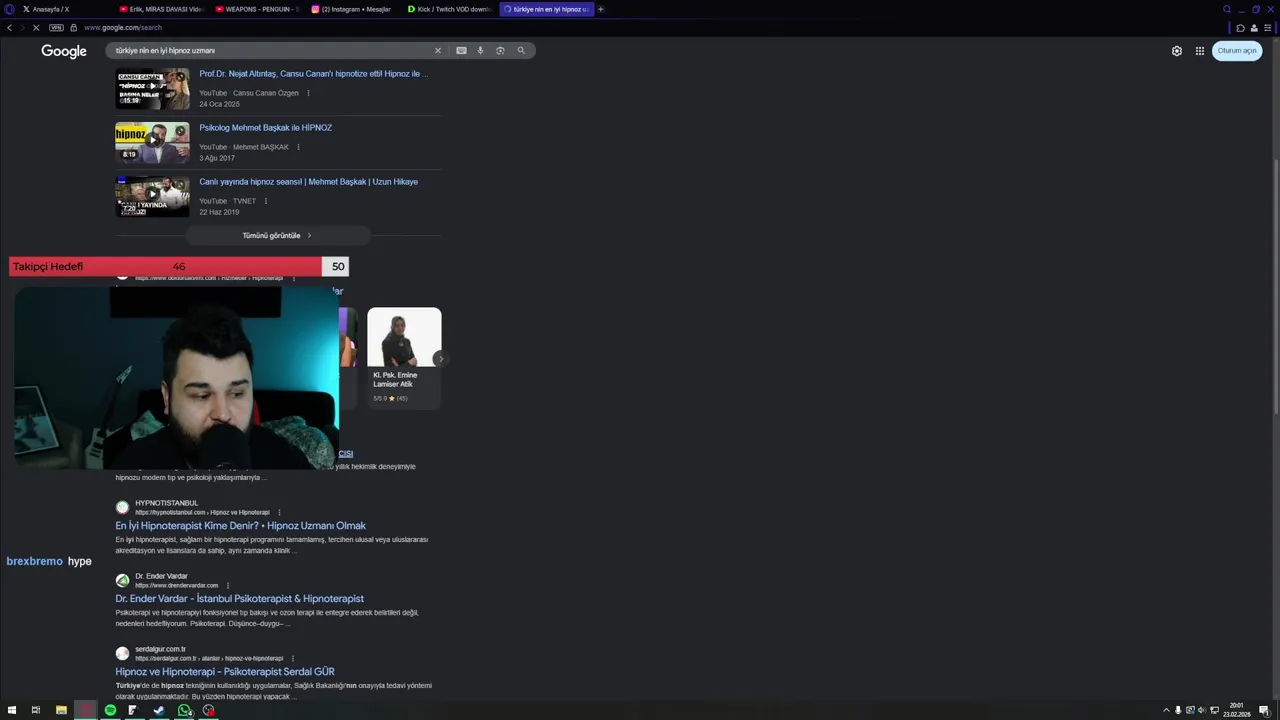Stop loading the page
This screenshot has height=720, width=1280.
coord(36,28)
